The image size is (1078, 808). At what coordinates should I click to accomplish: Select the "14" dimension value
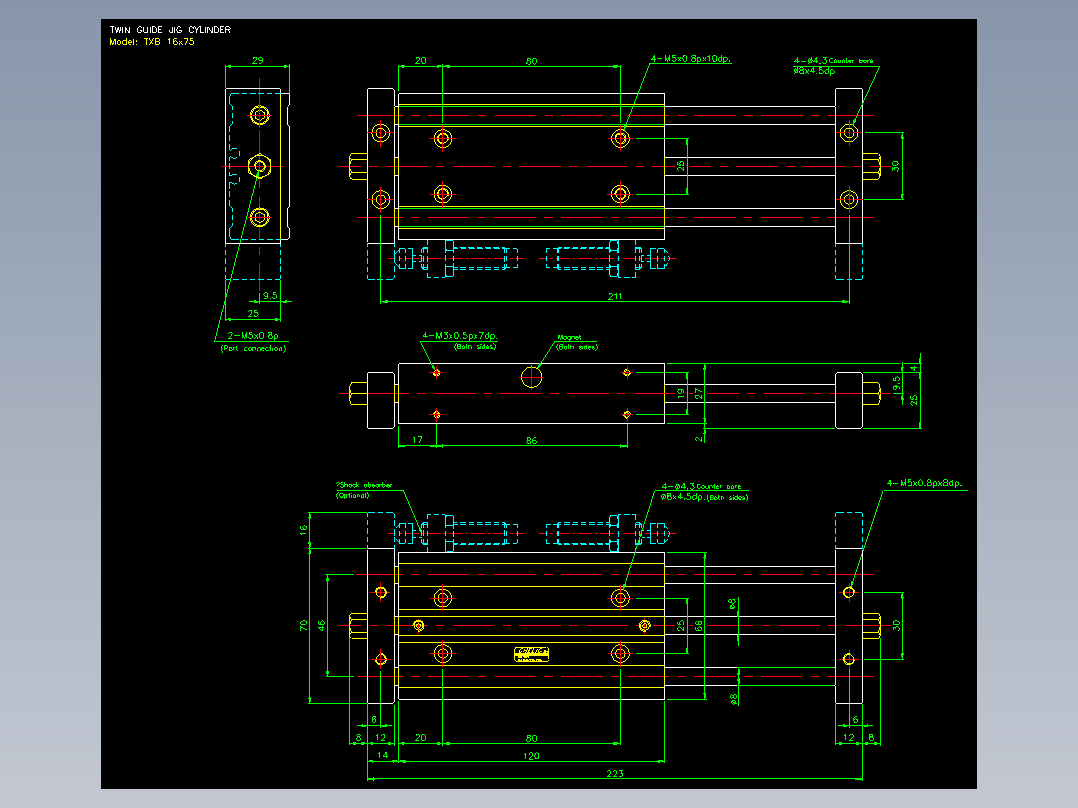coord(383,755)
